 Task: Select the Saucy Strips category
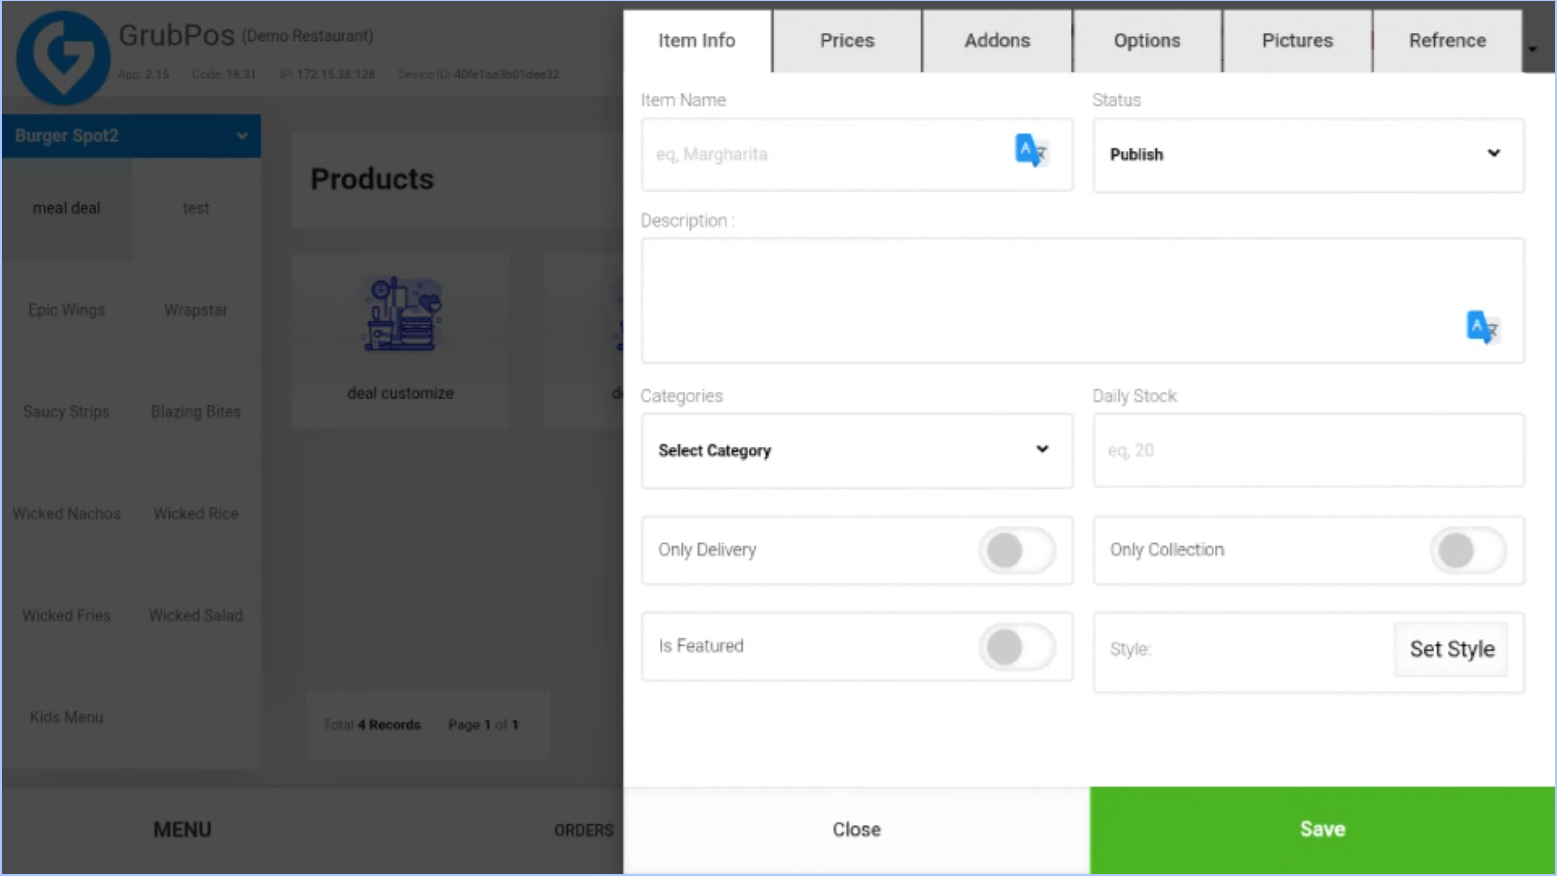(x=67, y=413)
